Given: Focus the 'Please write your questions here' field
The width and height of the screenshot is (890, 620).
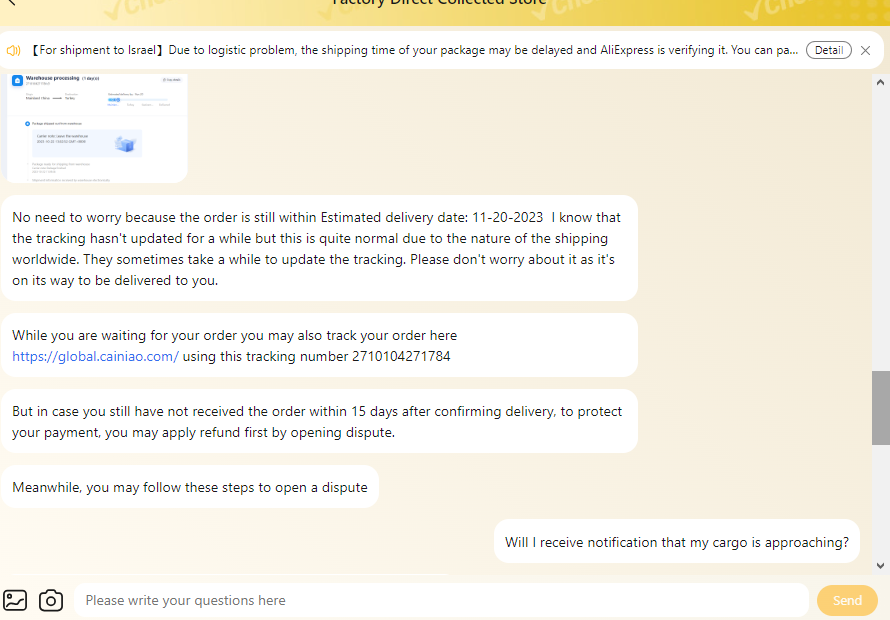Looking at the screenshot, I should pyautogui.click(x=441, y=600).
